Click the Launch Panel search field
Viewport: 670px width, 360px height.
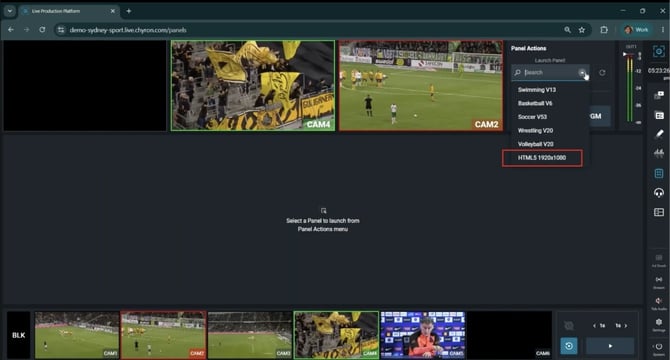coord(549,73)
